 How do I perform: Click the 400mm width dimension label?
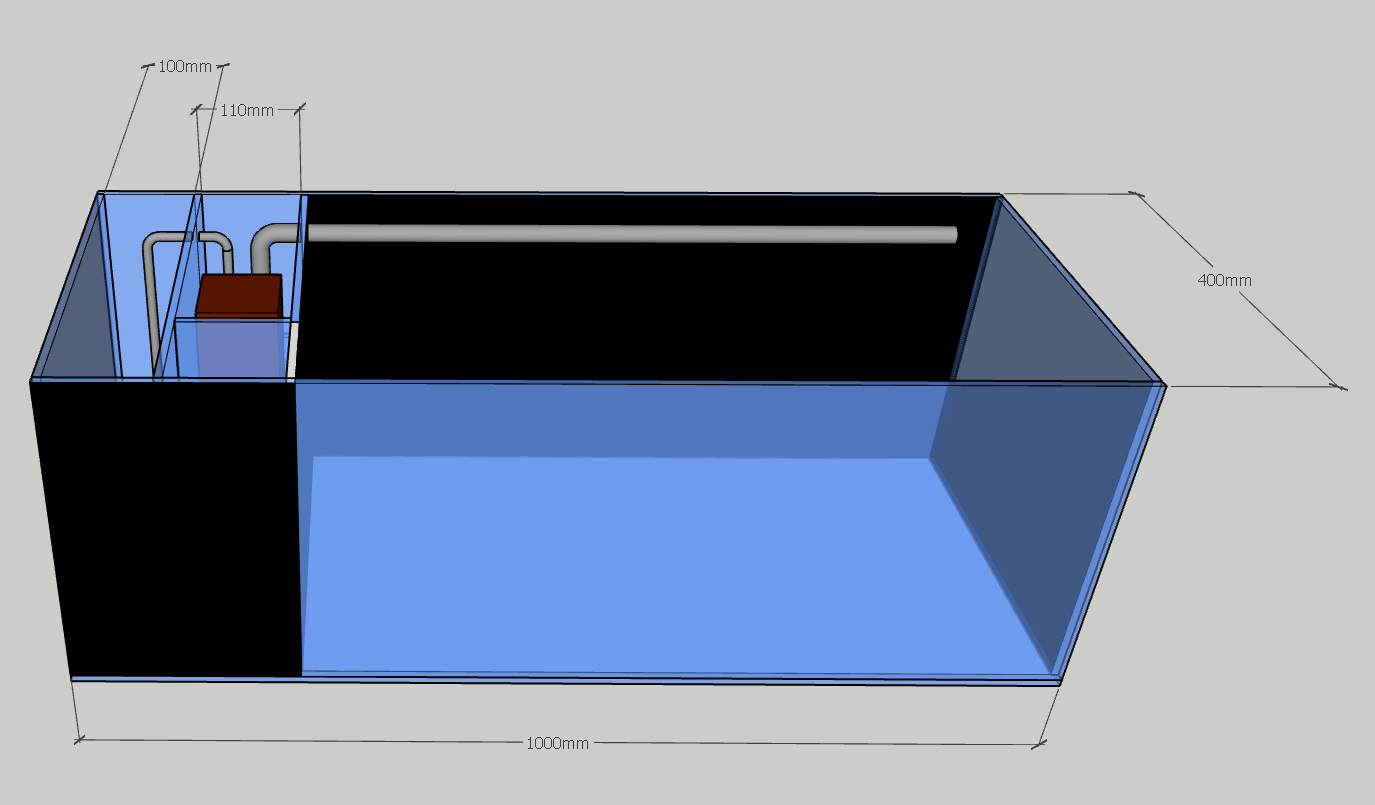[x=1224, y=280]
